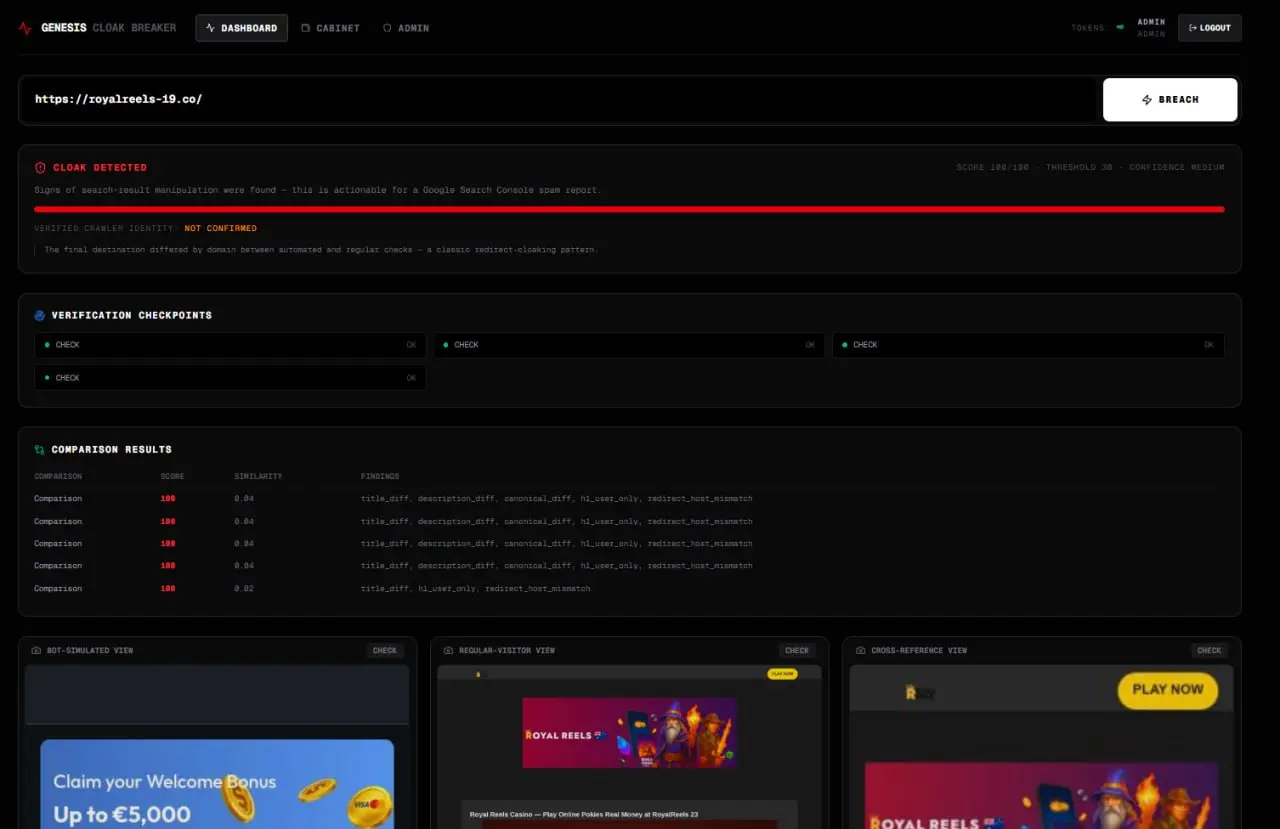Click the THRESHOLD 30 value
Viewport: 1280px width, 829px height.
1079,168
